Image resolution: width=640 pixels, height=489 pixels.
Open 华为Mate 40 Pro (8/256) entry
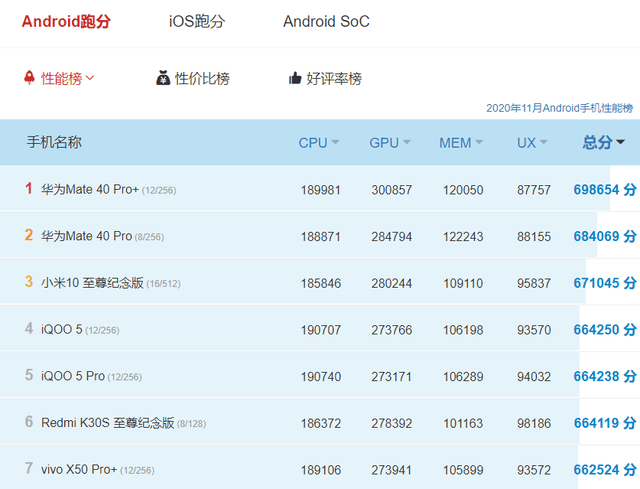86,236
